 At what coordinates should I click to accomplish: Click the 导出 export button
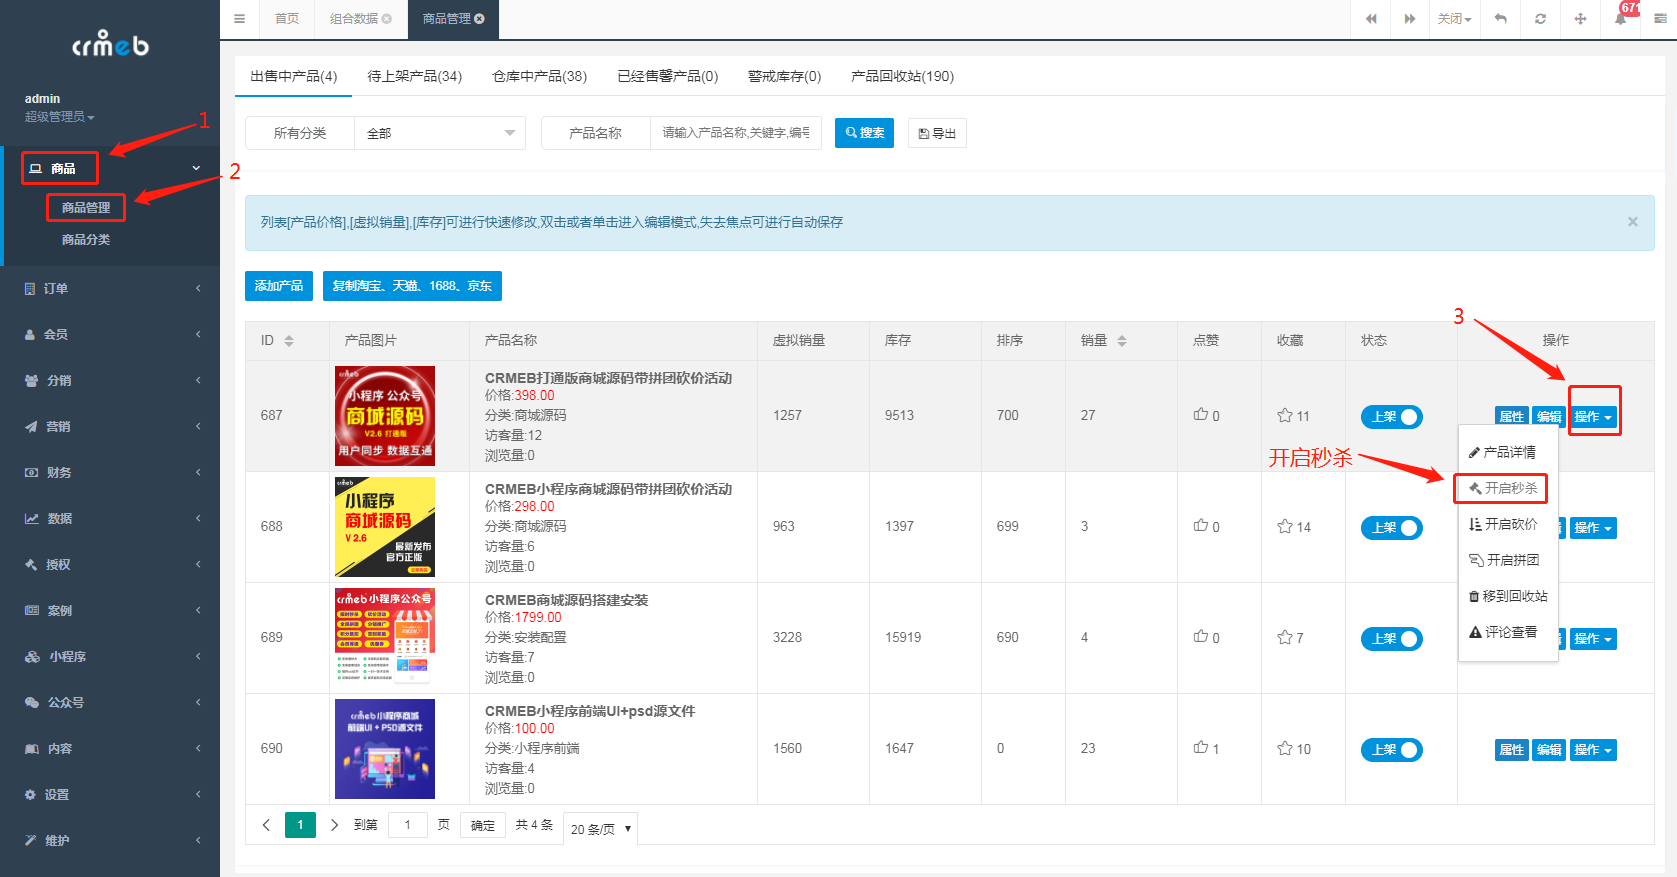tap(937, 133)
